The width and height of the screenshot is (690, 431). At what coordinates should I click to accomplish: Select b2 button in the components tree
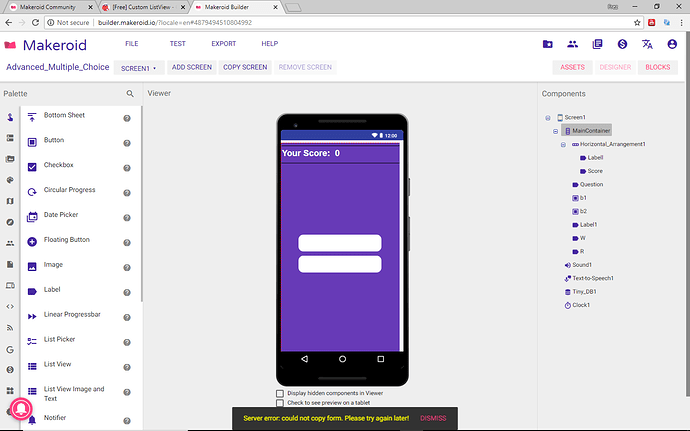[x=579, y=211]
